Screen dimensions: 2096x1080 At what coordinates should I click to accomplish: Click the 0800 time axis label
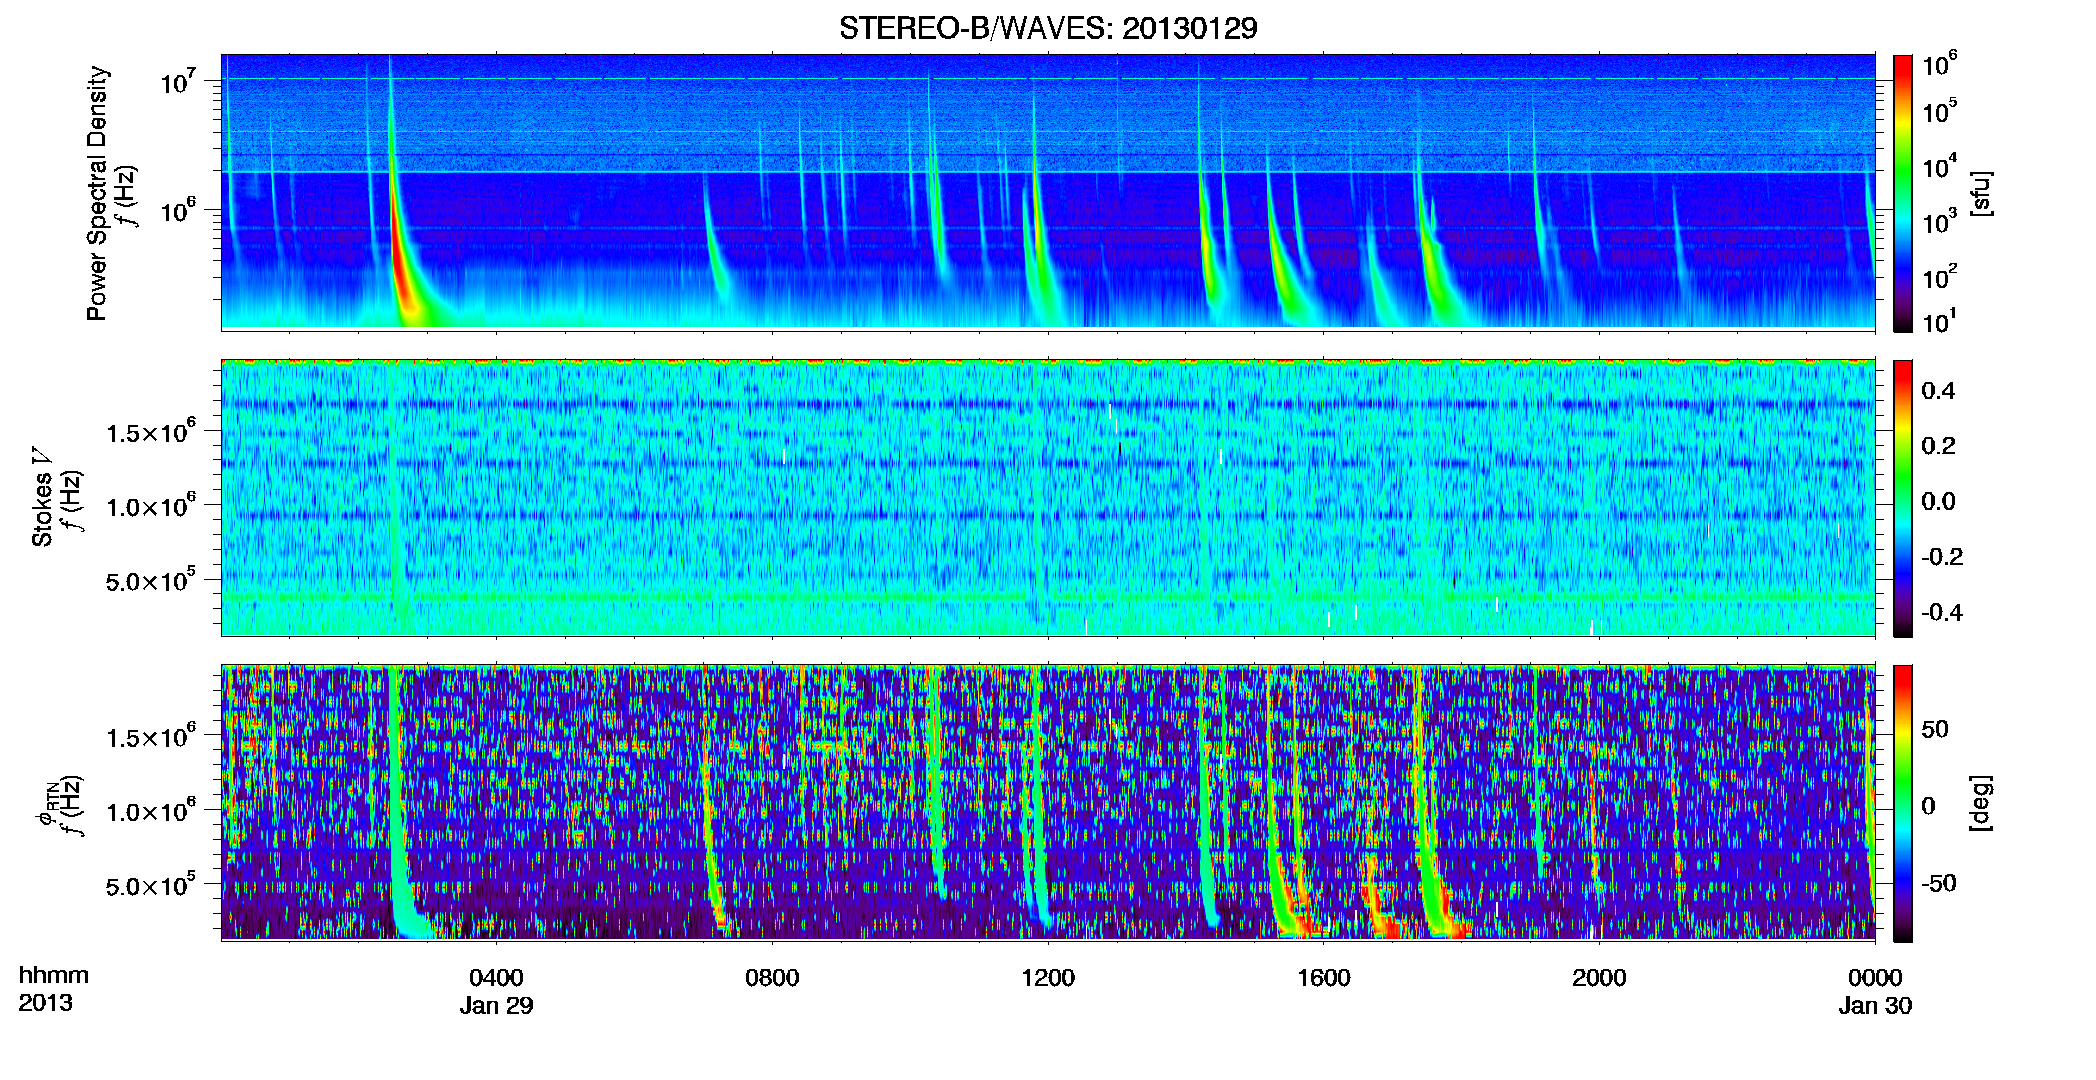(x=772, y=978)
